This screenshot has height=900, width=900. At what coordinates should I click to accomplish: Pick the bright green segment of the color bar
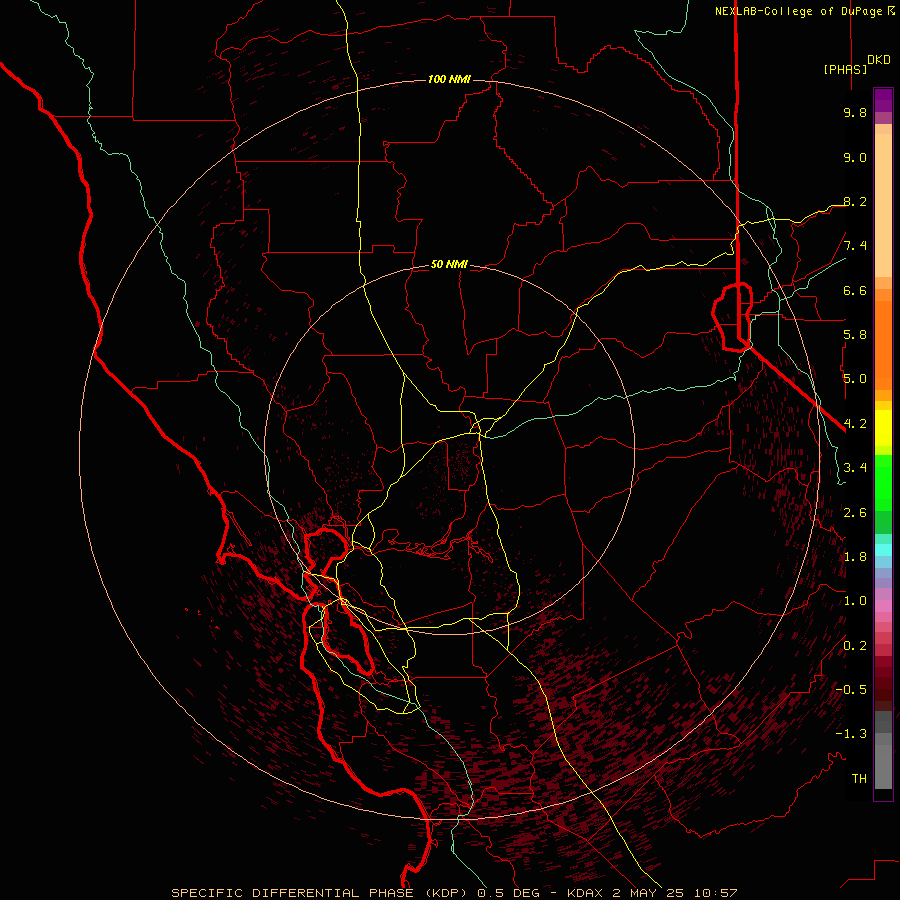tap(883, 482)
